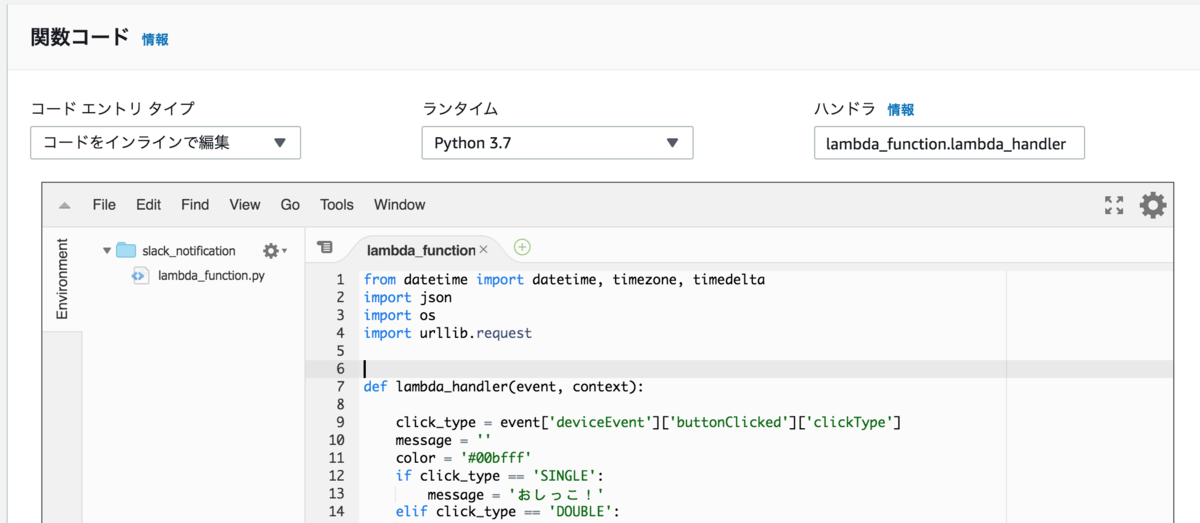Toggle fullscreen editor mode
The height and width of the screenshot is (523, 1200).
pos(1114,205)
